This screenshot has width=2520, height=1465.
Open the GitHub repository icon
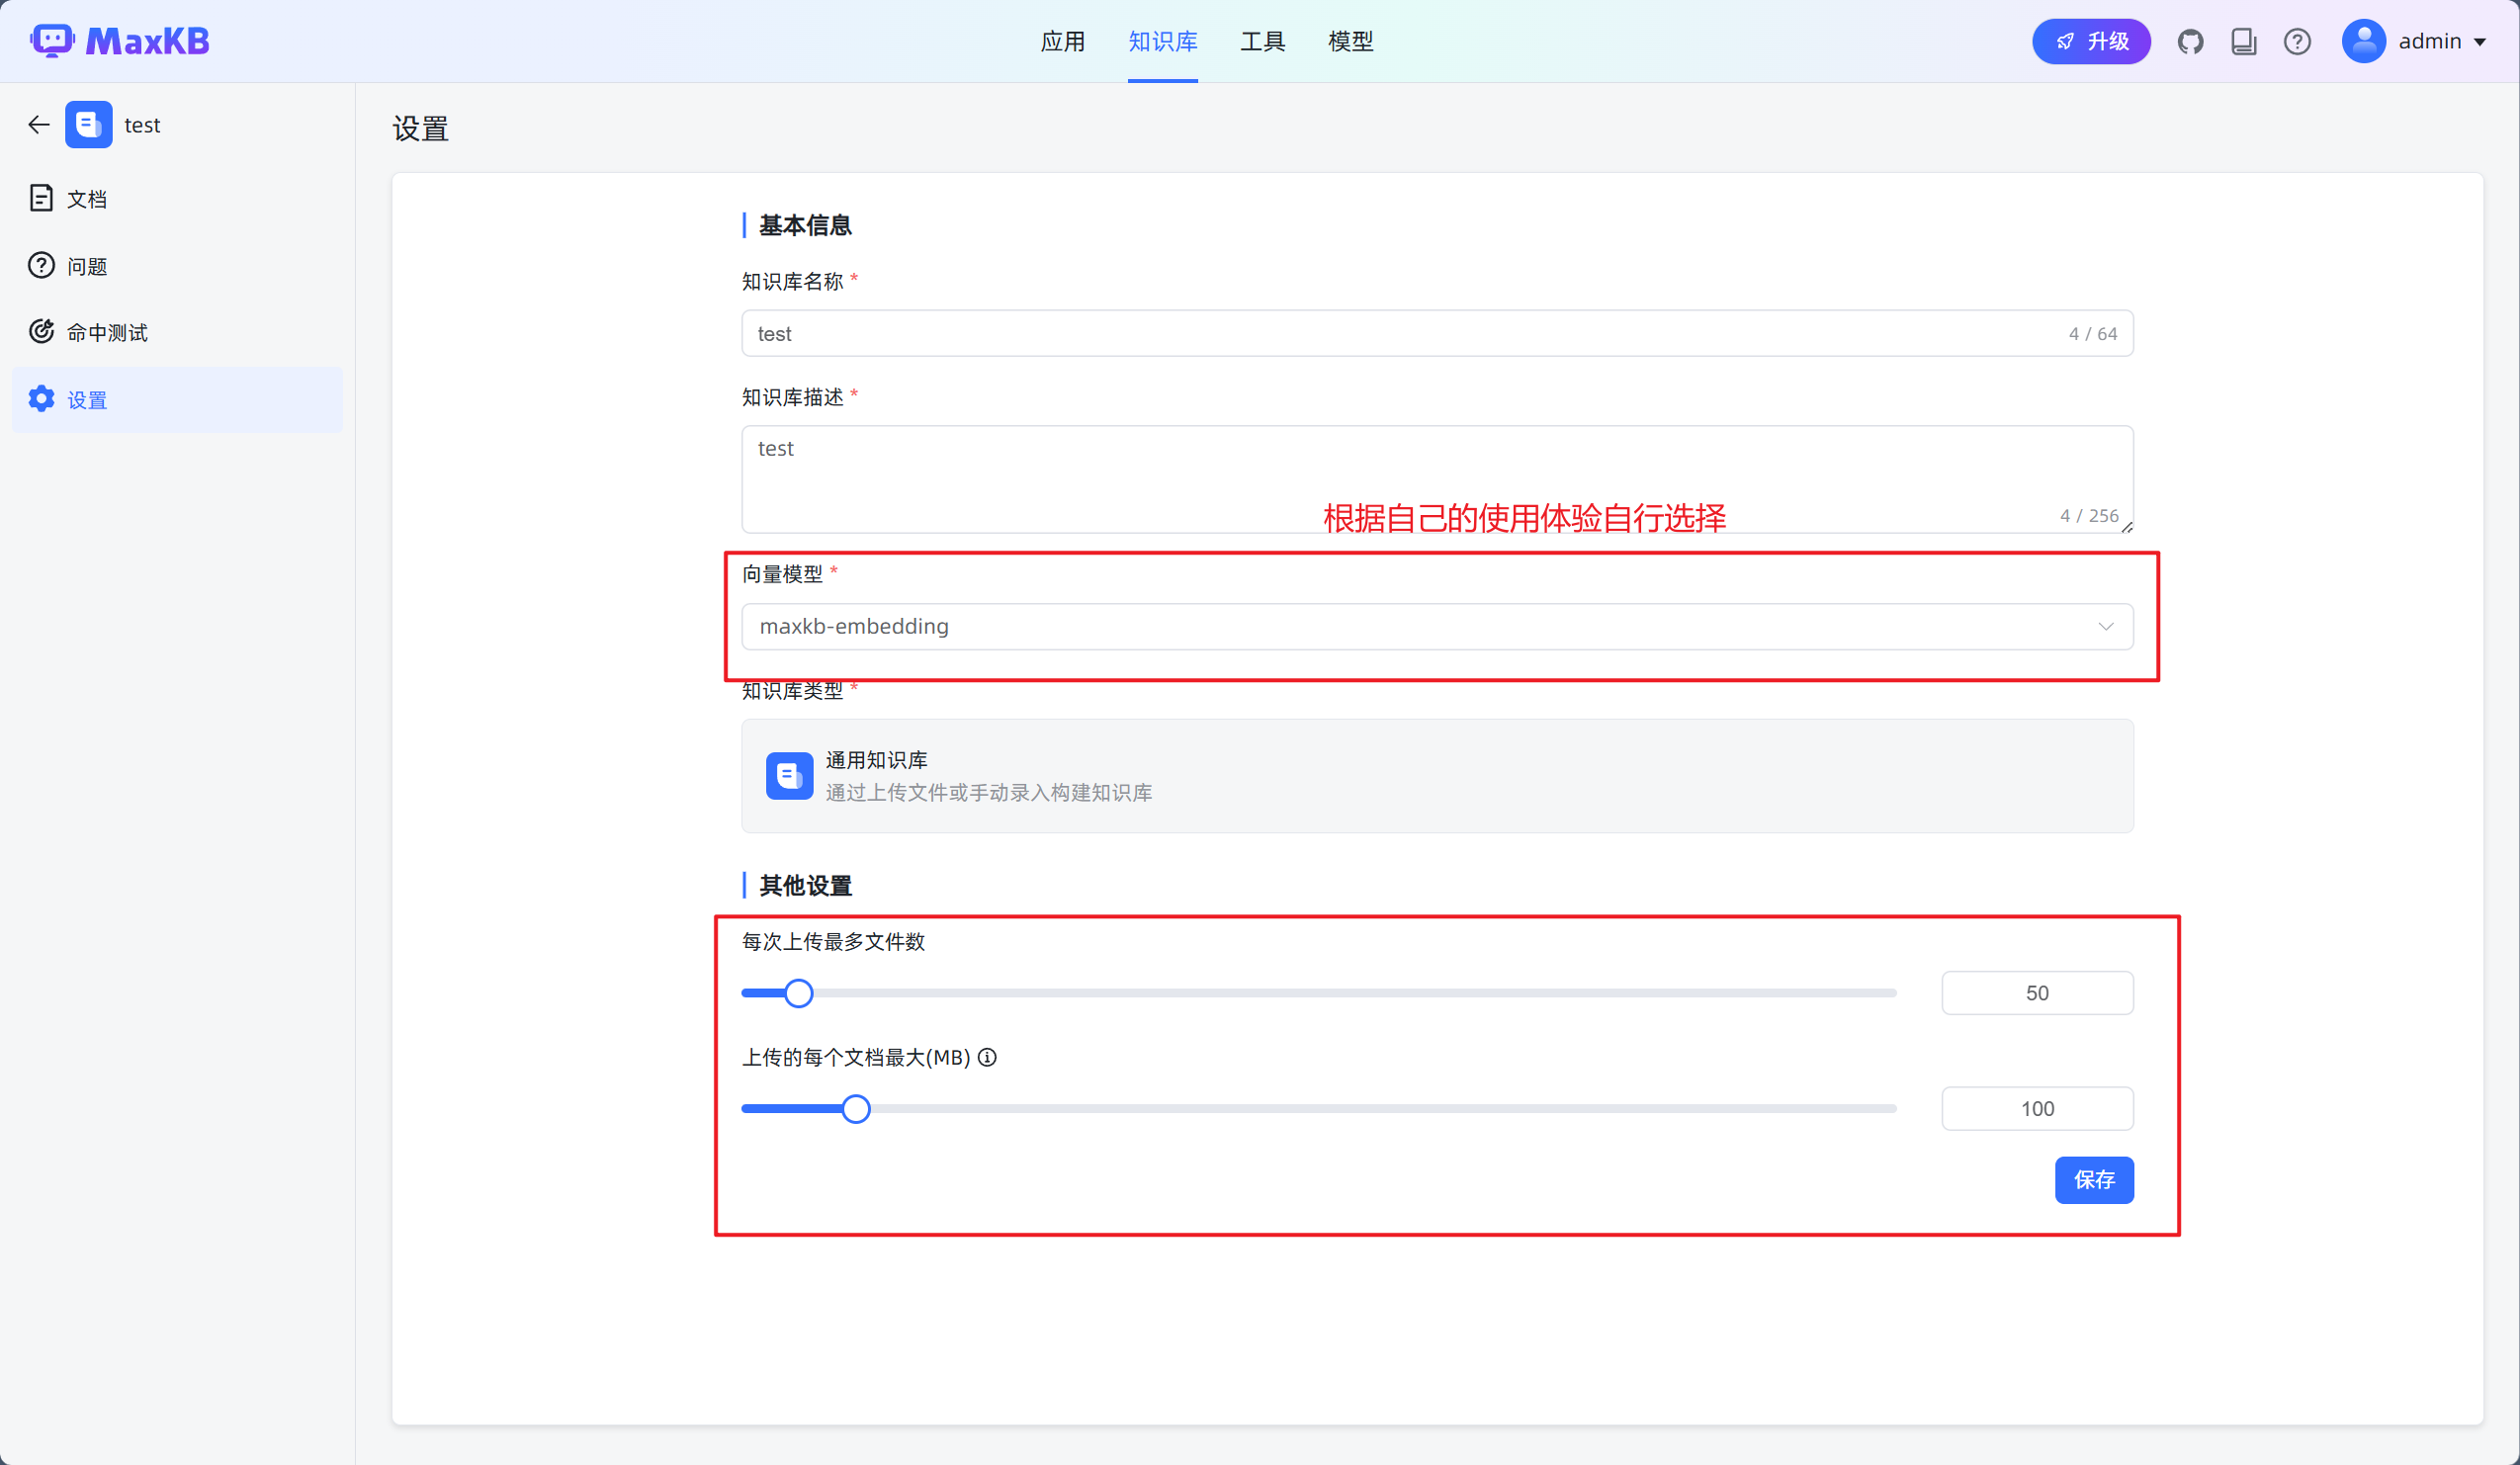point(2190,42)
